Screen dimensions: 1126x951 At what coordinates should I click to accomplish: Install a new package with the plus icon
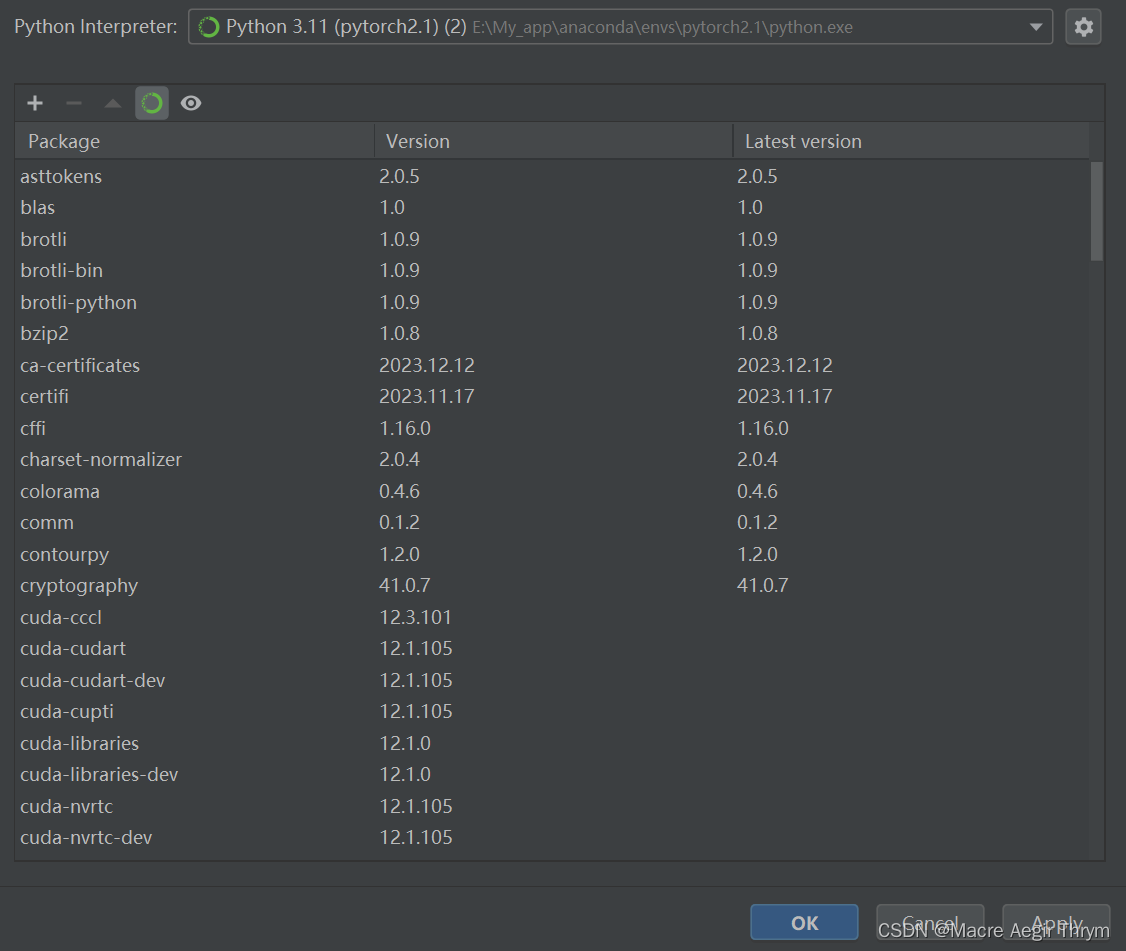34,102
